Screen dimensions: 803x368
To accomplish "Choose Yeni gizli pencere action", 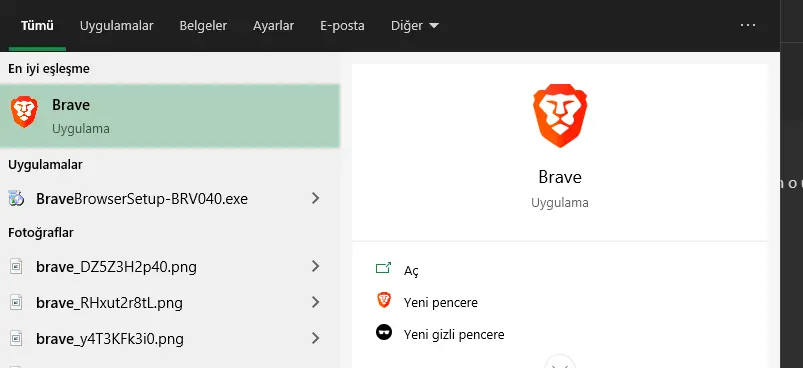I will tap(454, 334).
